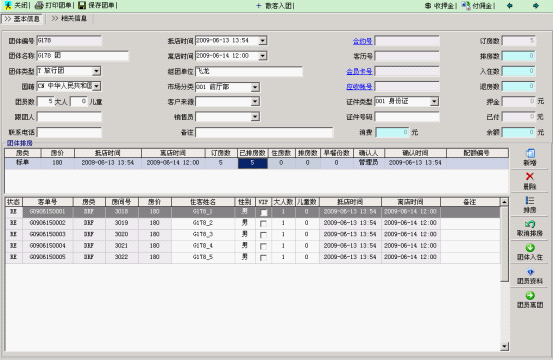This screenshot has height=361, width=553.
Task: Click the 新增 (add) icon button
Action: point(530,153)
